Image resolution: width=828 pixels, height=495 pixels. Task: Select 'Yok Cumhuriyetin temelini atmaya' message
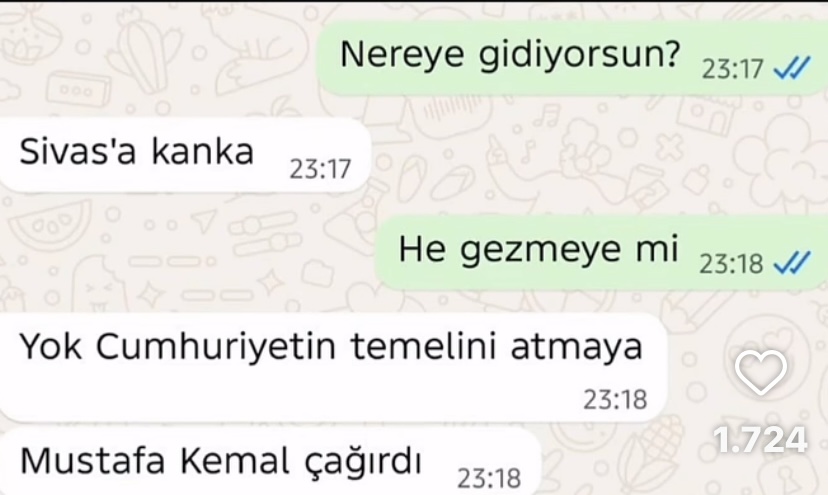click(333, 367)
